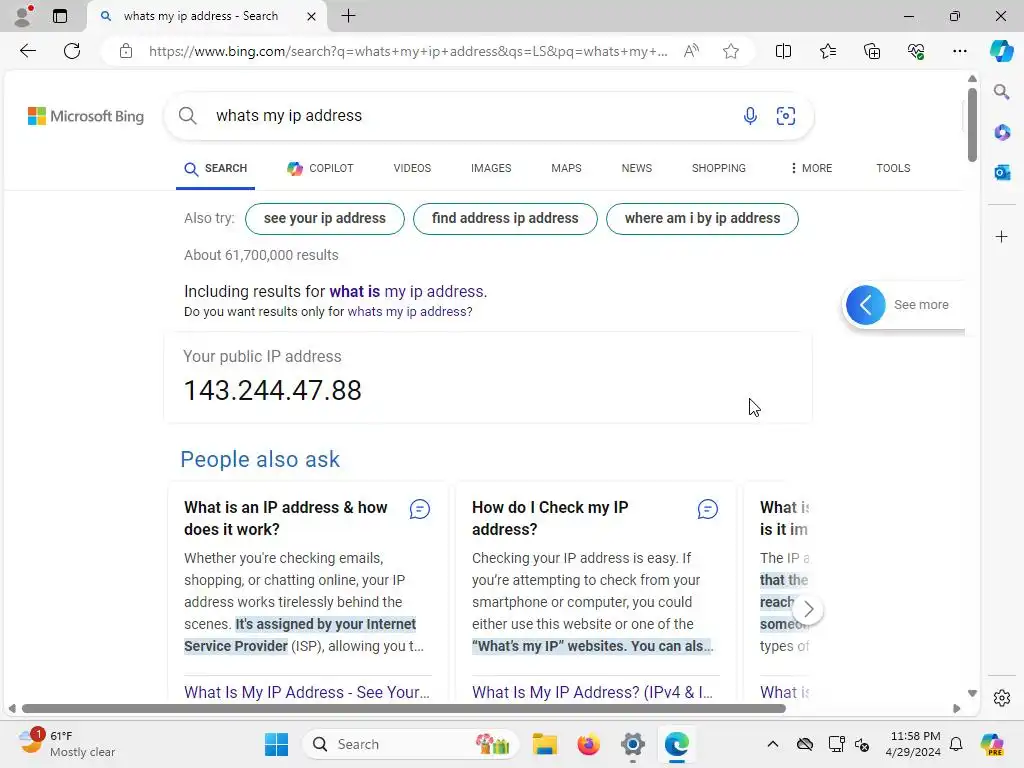1024x768 pixels.
Task: Open weather widget showing 61°F
Action: point(67,744)
